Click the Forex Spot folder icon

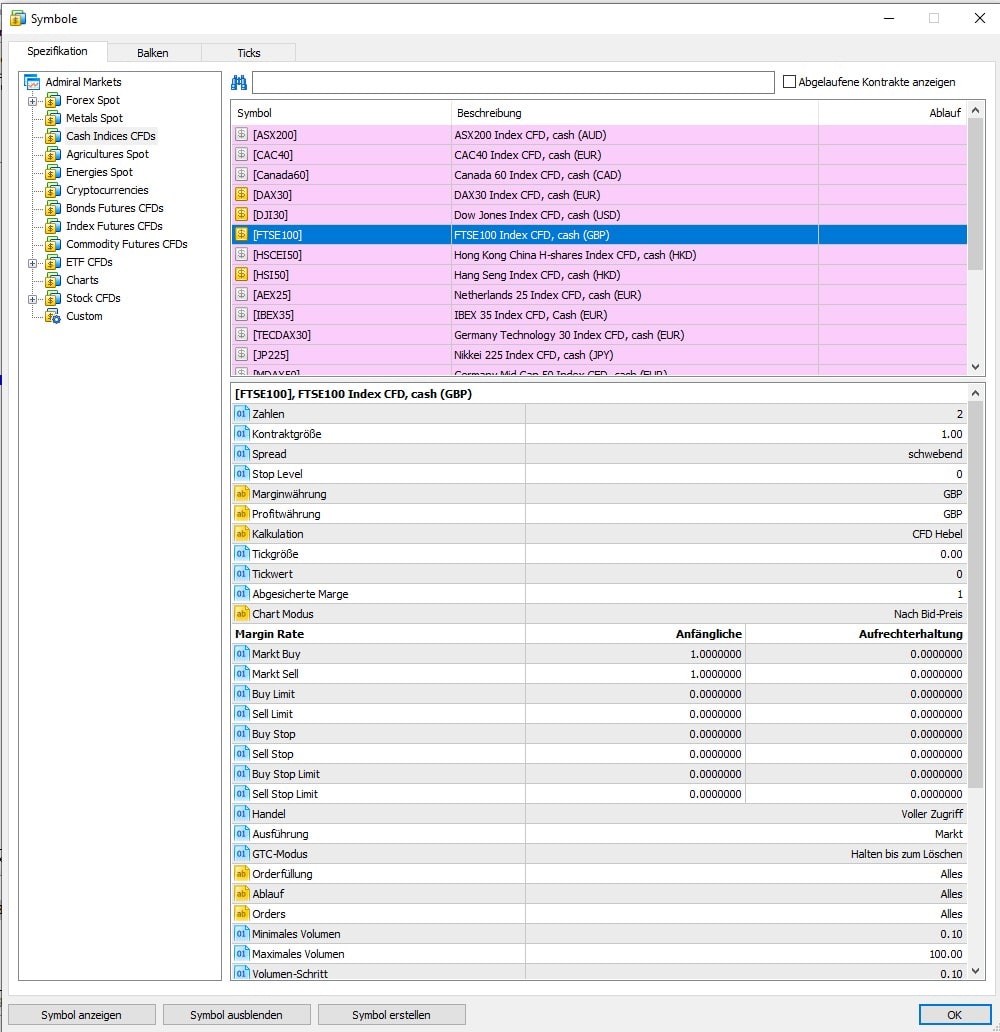tap(53, 100)
